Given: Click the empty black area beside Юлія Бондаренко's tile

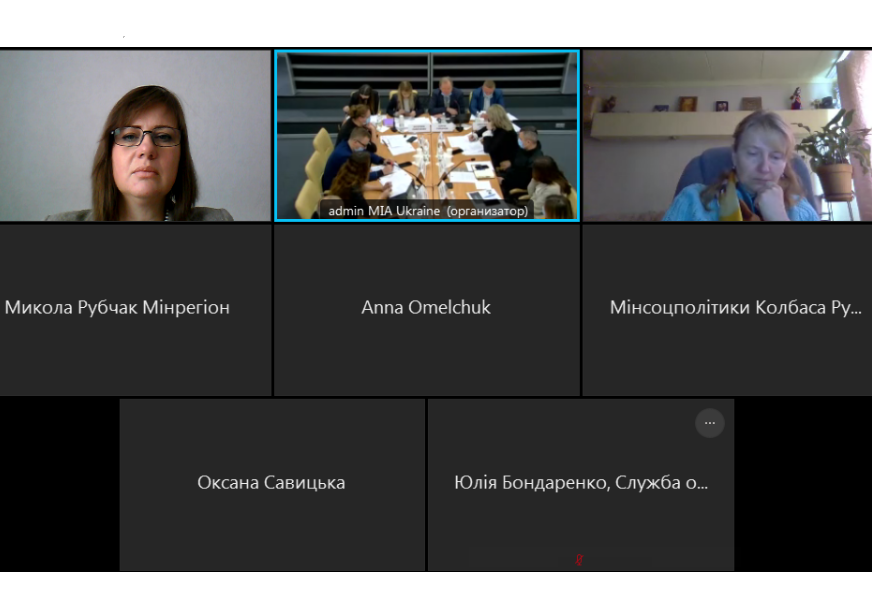Looking at the screenshot, I should 803,485.
